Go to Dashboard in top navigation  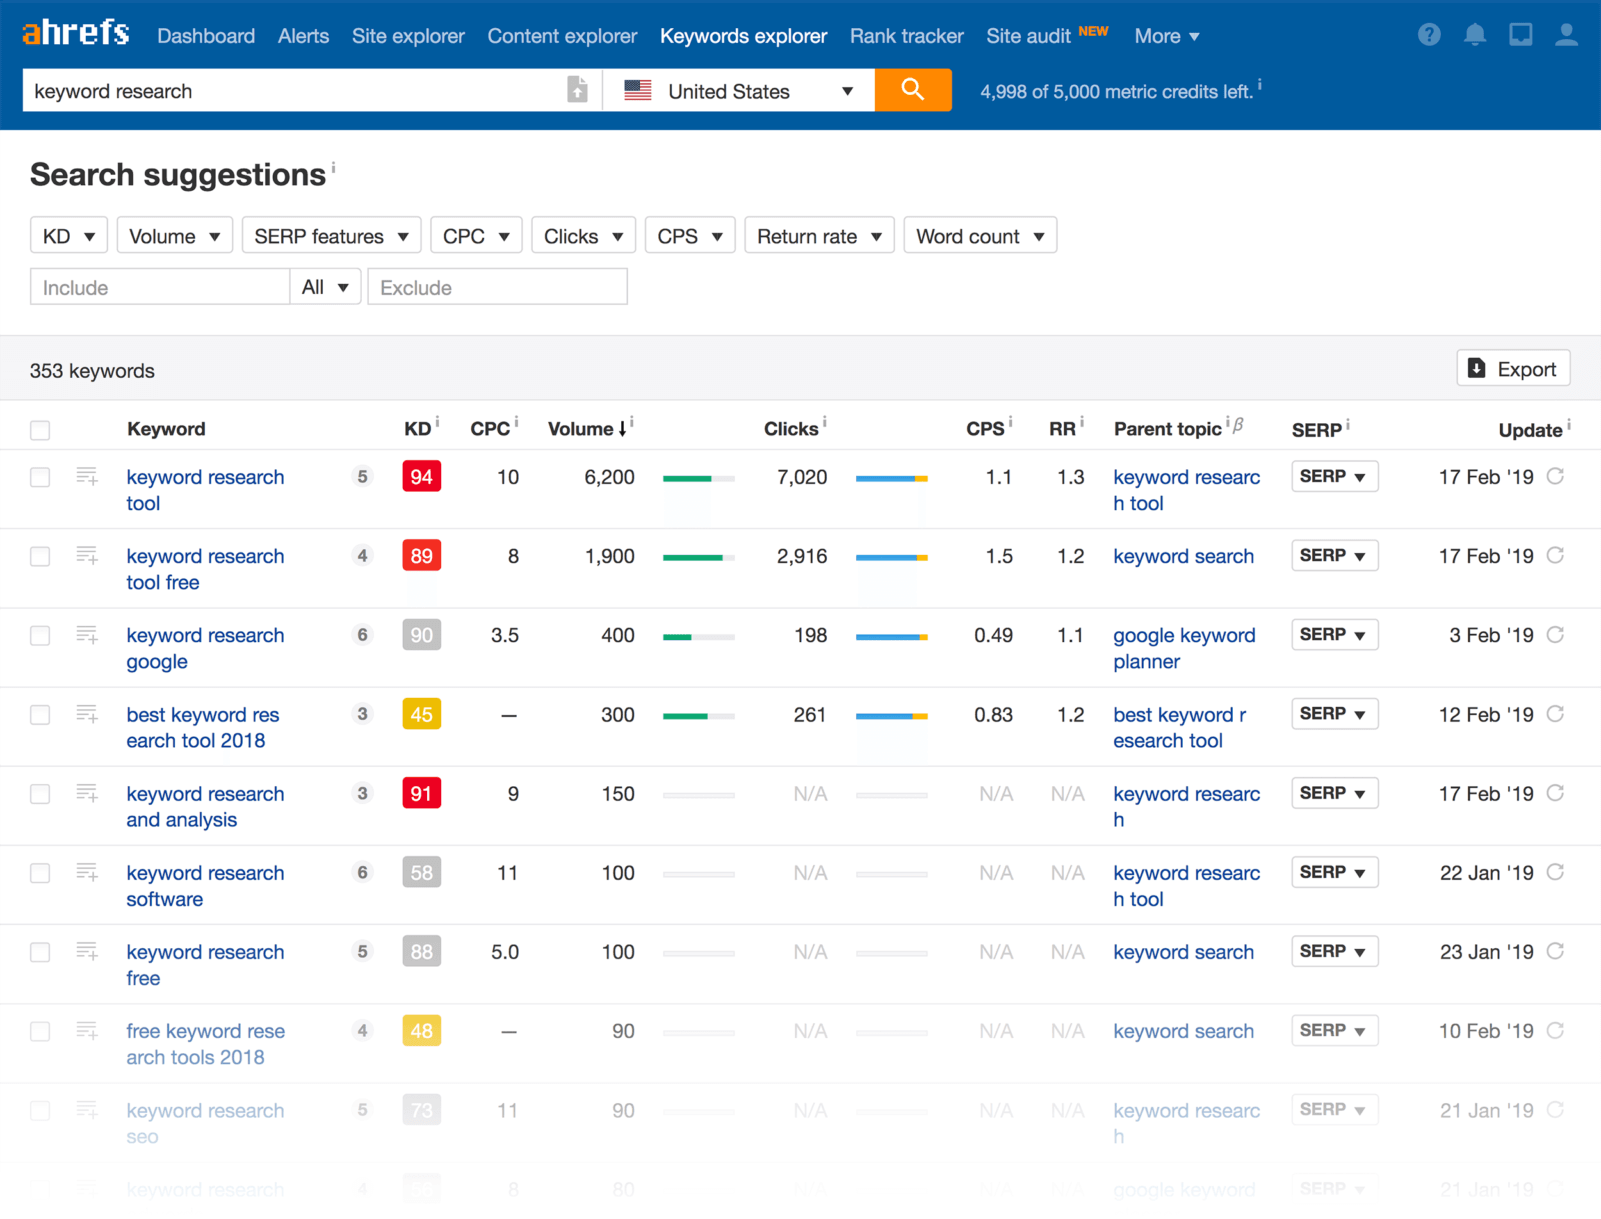[x=206, y=36]
